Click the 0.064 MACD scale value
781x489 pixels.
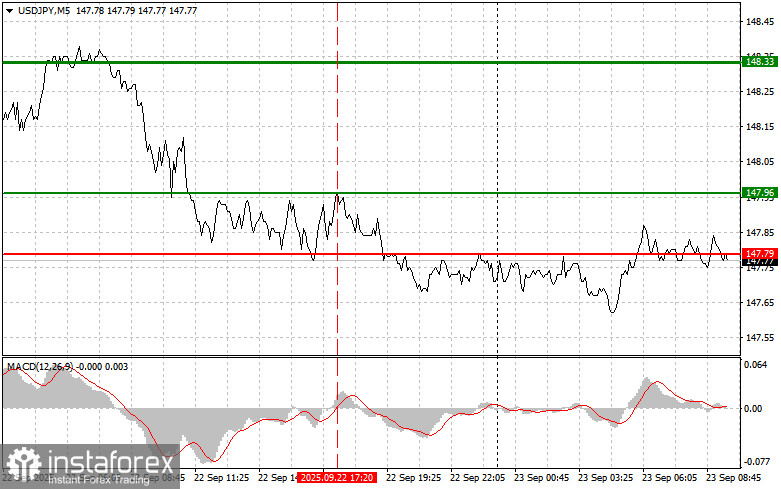pyautogui.click(x=756, y=365)
